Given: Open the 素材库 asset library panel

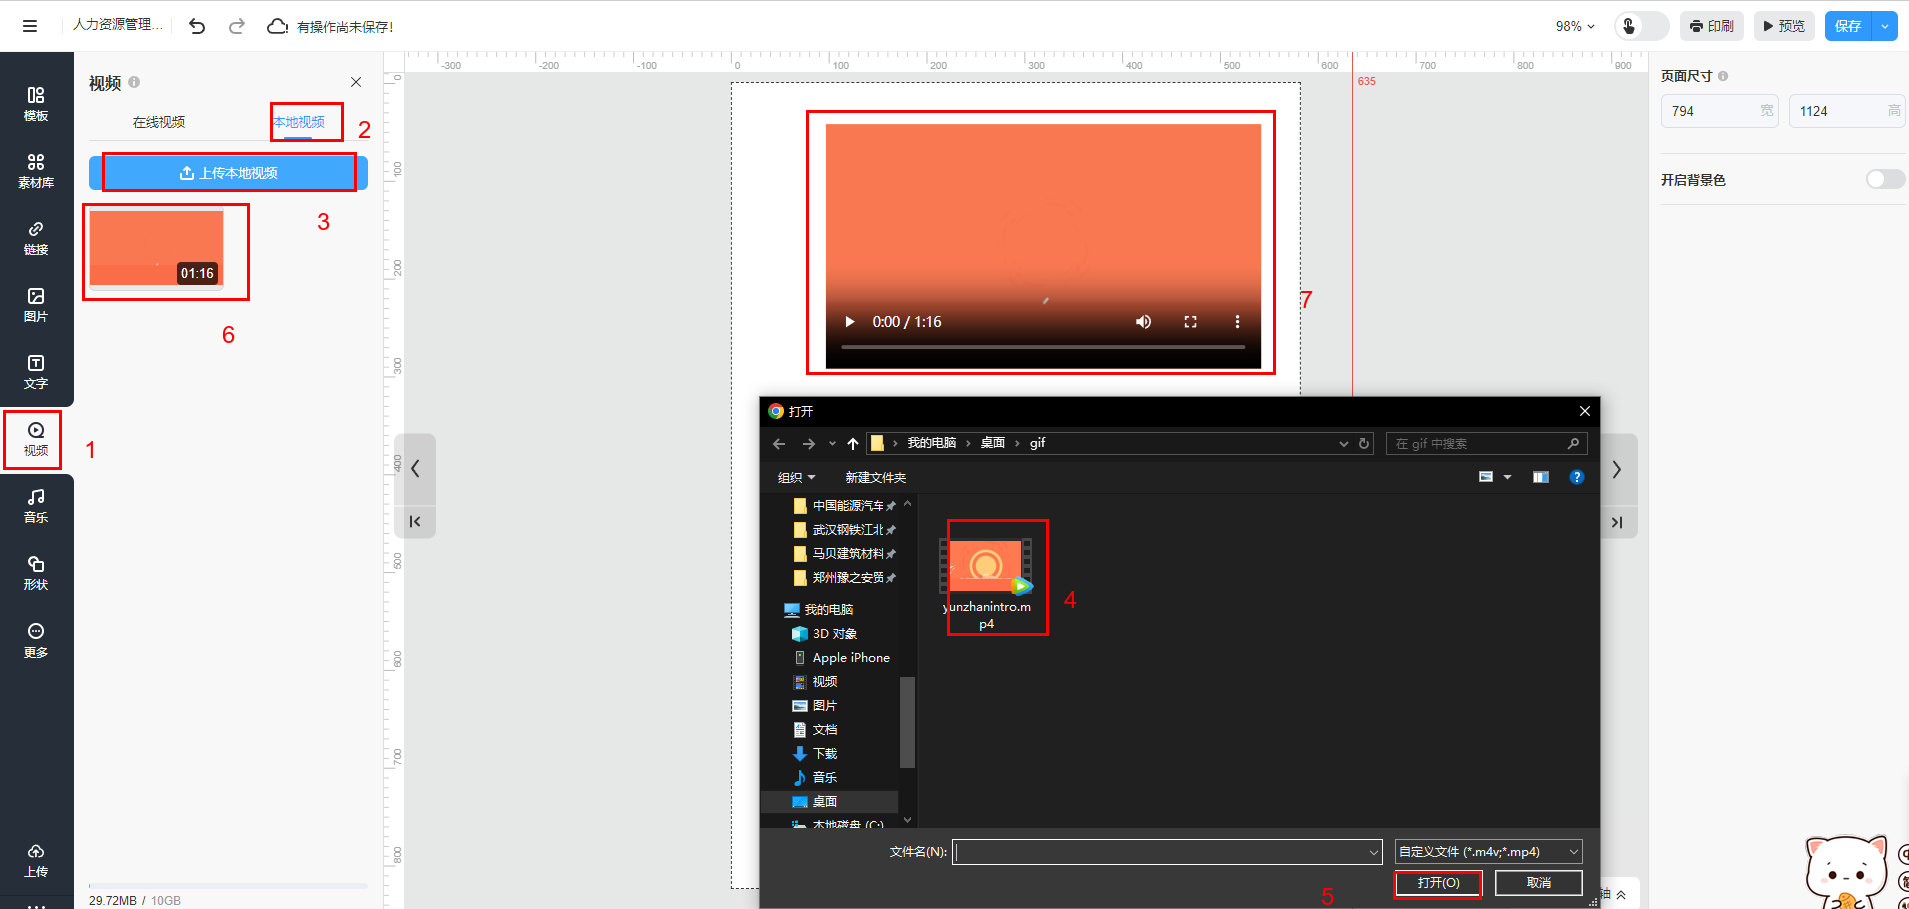Looking at the screenshot, I should pos(36,170).
